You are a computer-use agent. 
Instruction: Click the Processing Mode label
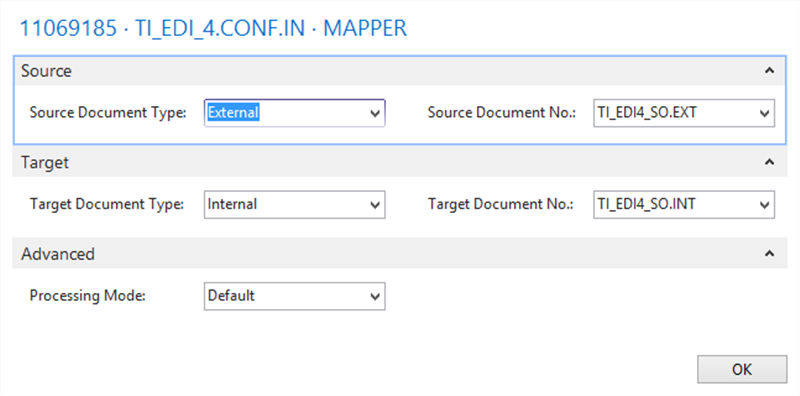point(88,296)
